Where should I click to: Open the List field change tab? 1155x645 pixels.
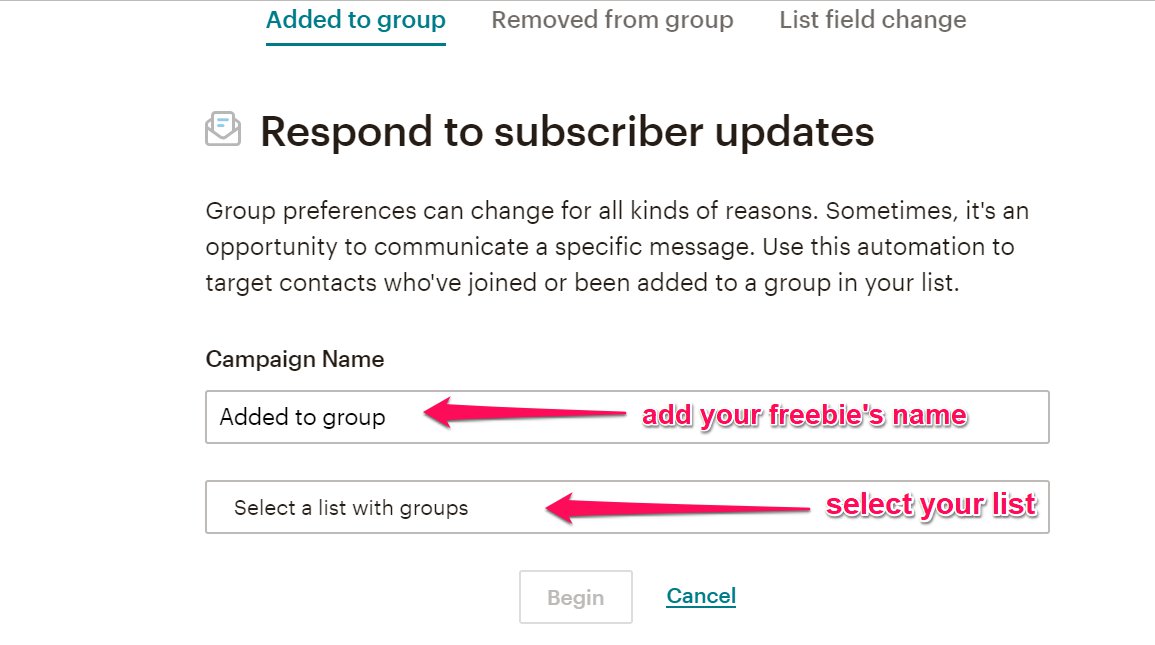(x=872, y=20)
